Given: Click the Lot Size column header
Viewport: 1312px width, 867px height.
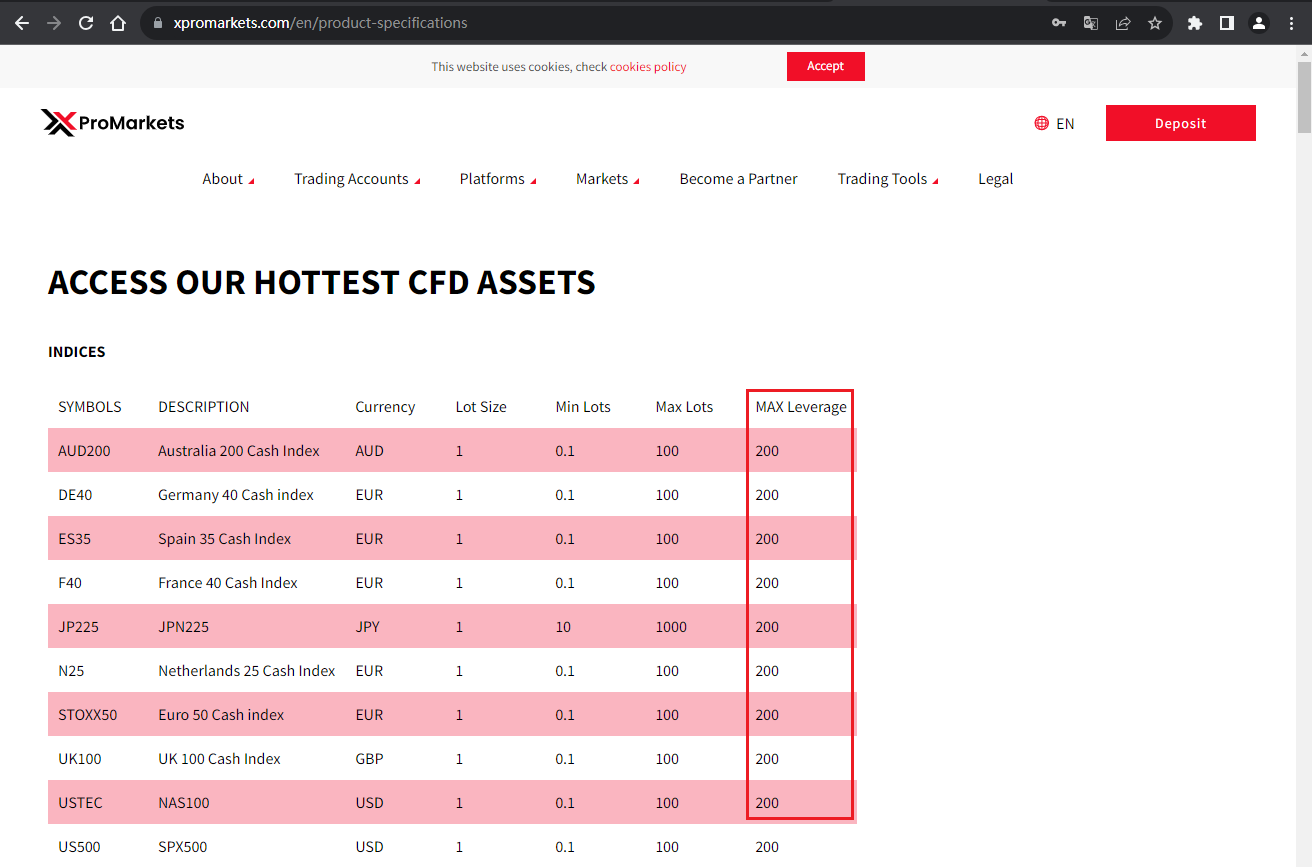Looking at the screenshot, I should tap(481, 407).
